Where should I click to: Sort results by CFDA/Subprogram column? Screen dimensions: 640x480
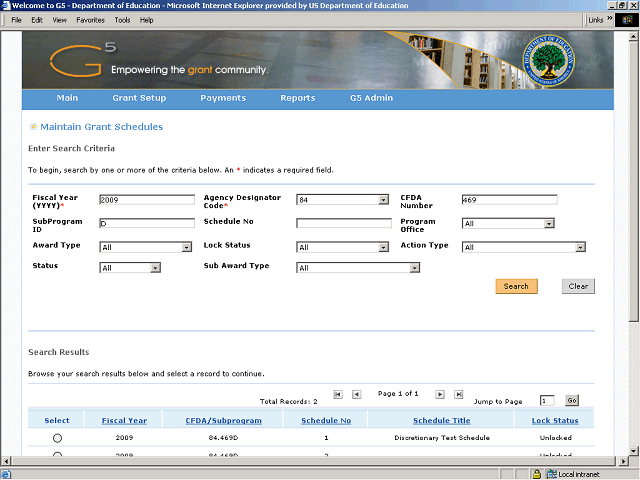point(224,420)
